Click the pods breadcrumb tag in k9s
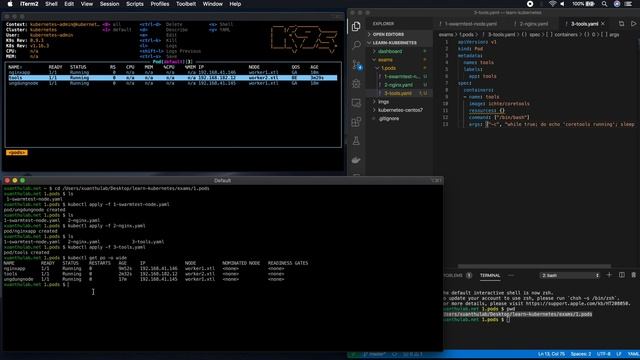This screenshot has height=360, width=640. (17, 153)
